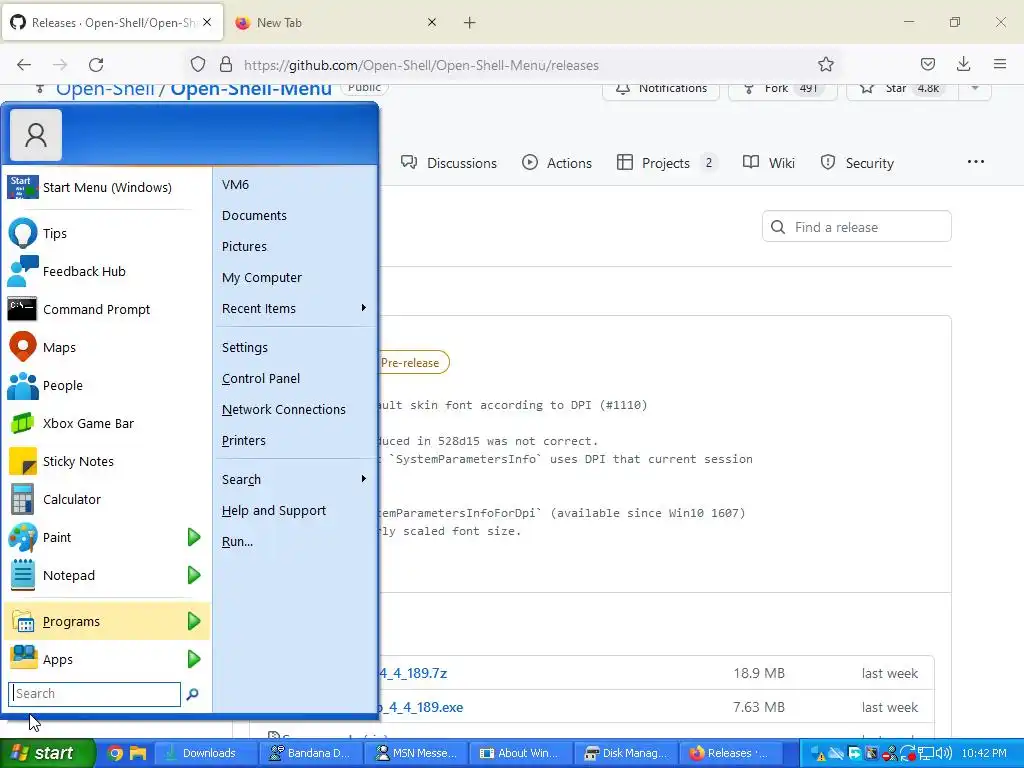Open Sticky Notes
Image resolution: width=1024 pixels, height=768 pixels.
click(x=106, y=461)
